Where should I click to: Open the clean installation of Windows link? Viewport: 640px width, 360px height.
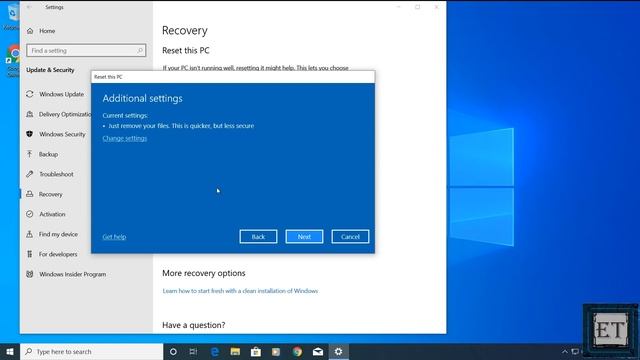(x=240, y=291)
